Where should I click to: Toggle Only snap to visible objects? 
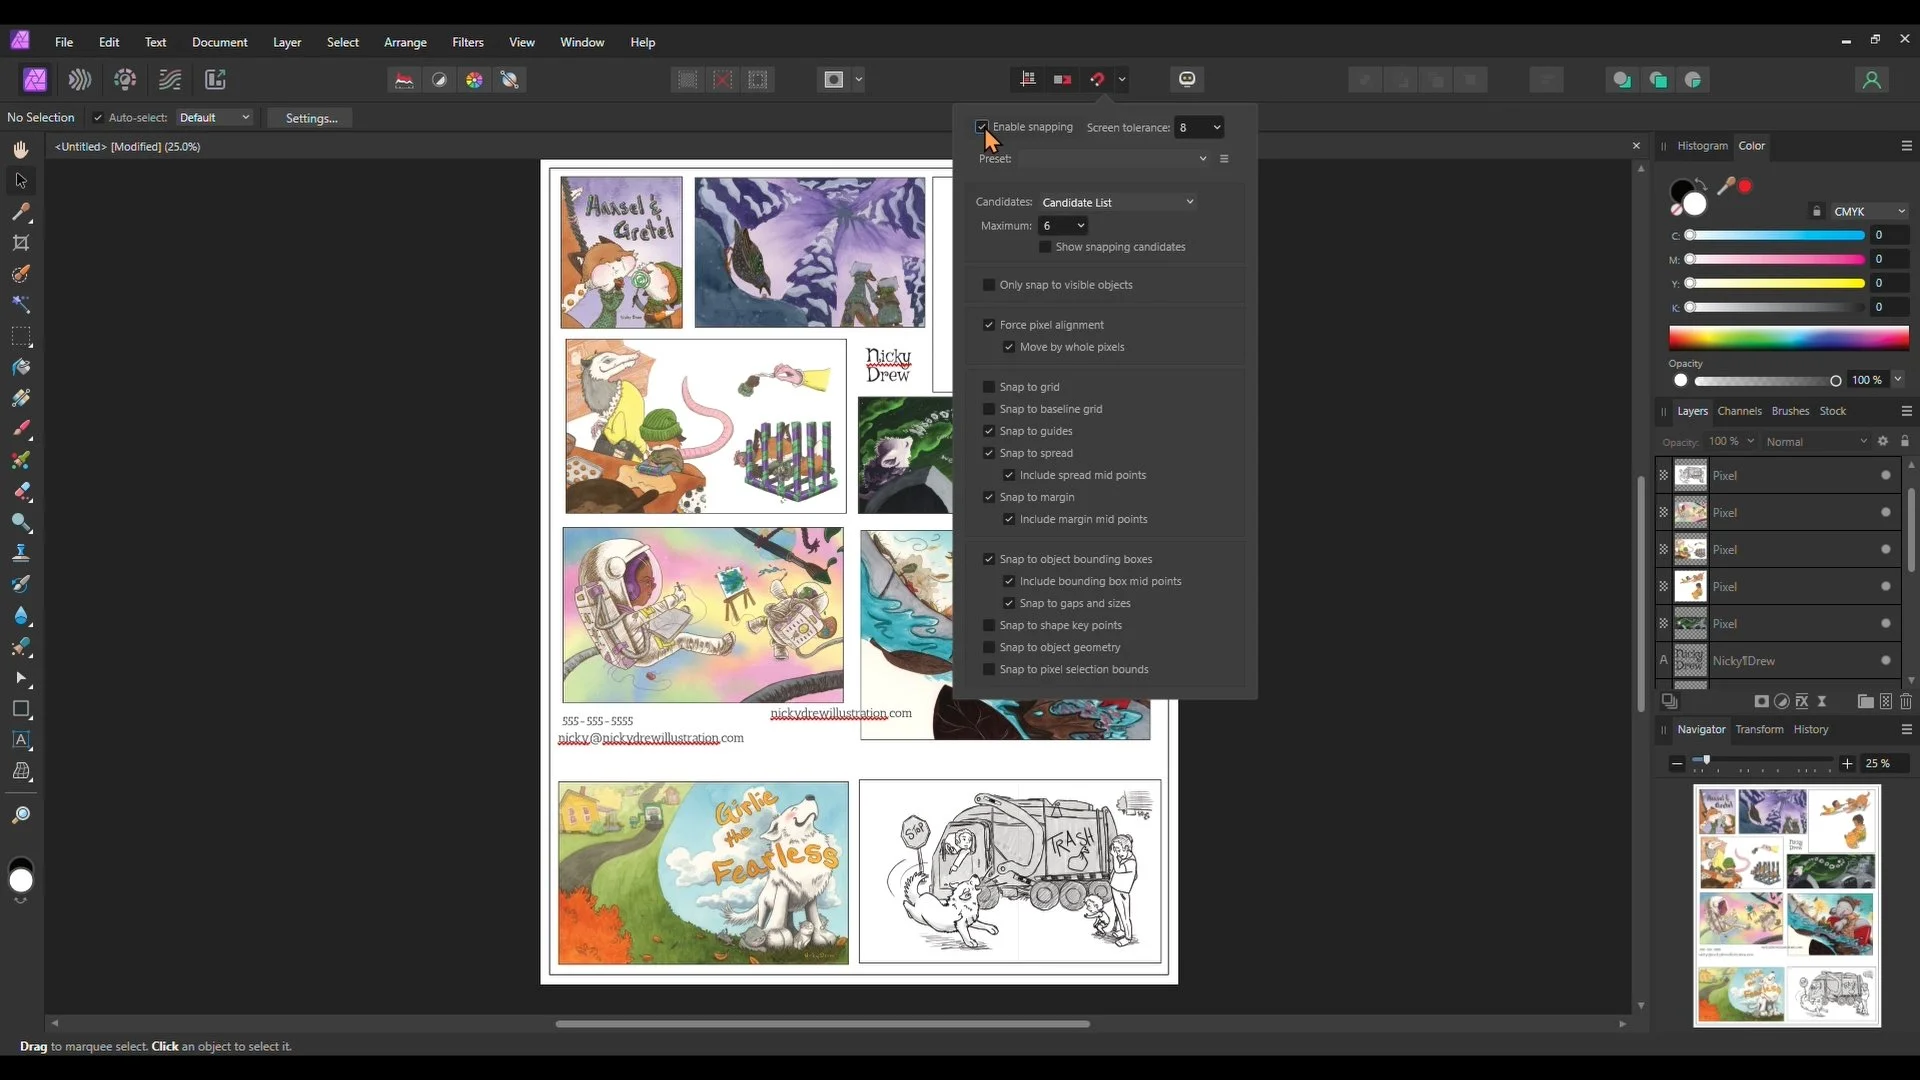989,285
